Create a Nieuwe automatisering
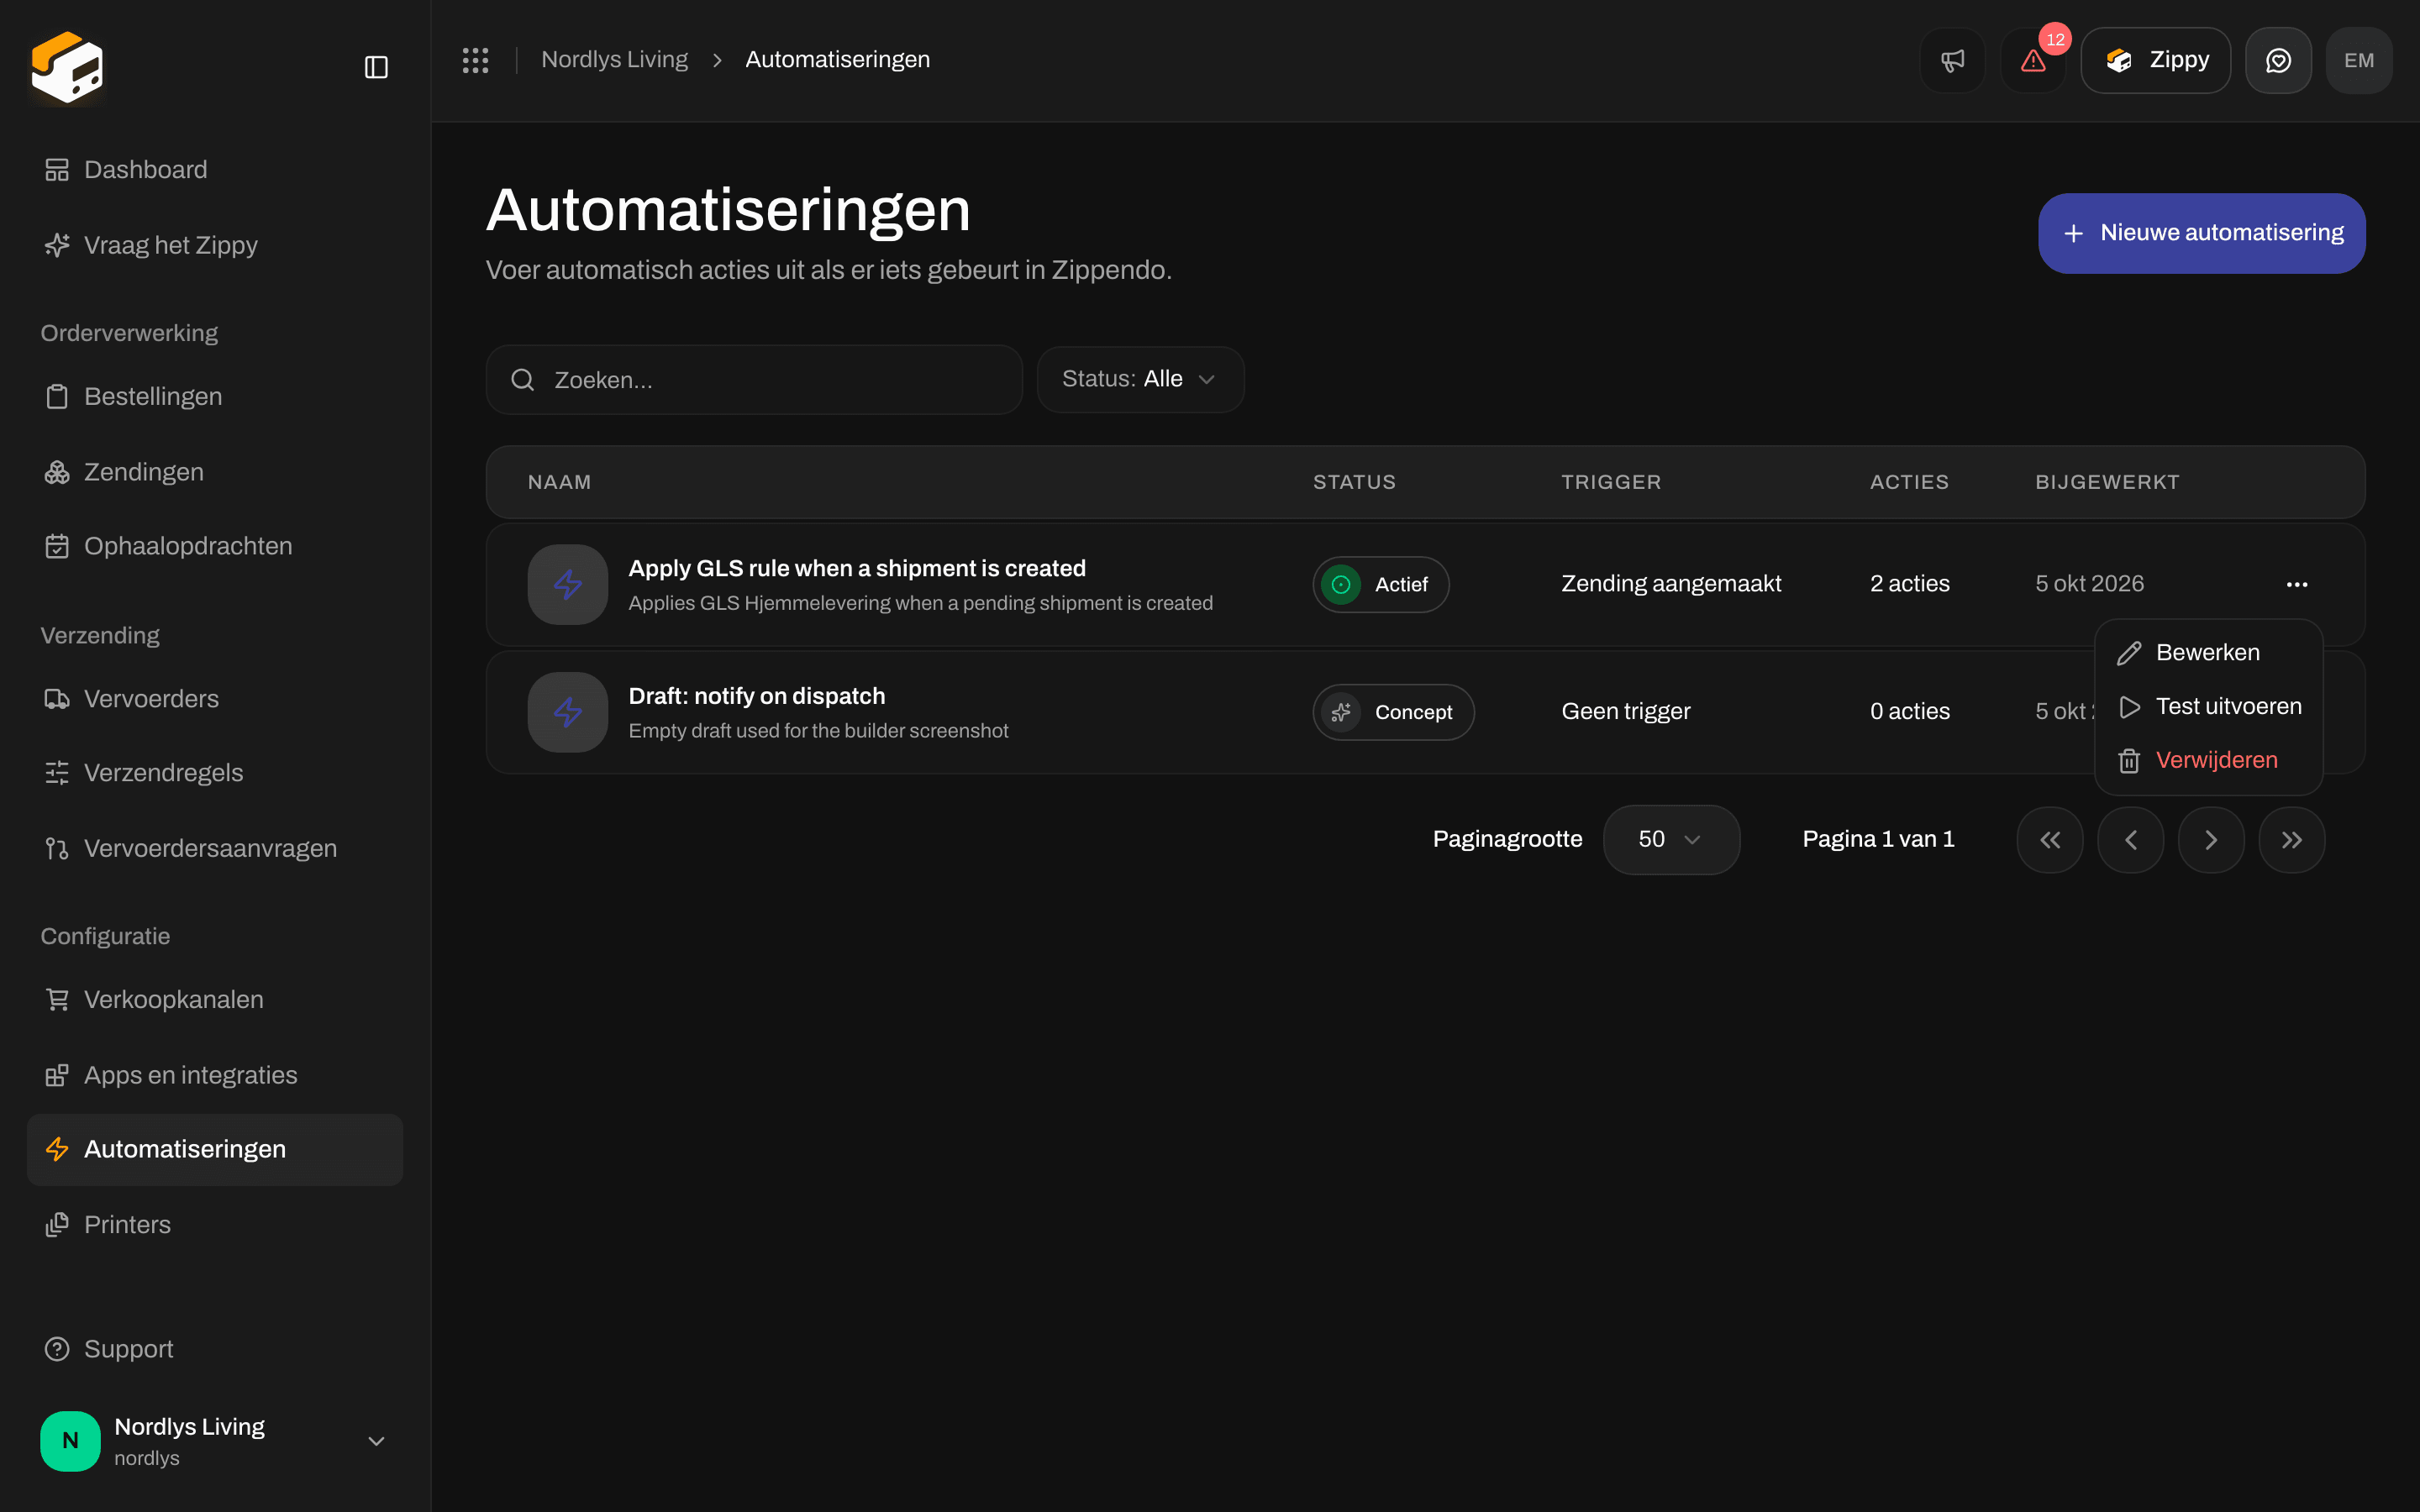Viewport: 2420px width, 1512px height. coord(2202,233)
